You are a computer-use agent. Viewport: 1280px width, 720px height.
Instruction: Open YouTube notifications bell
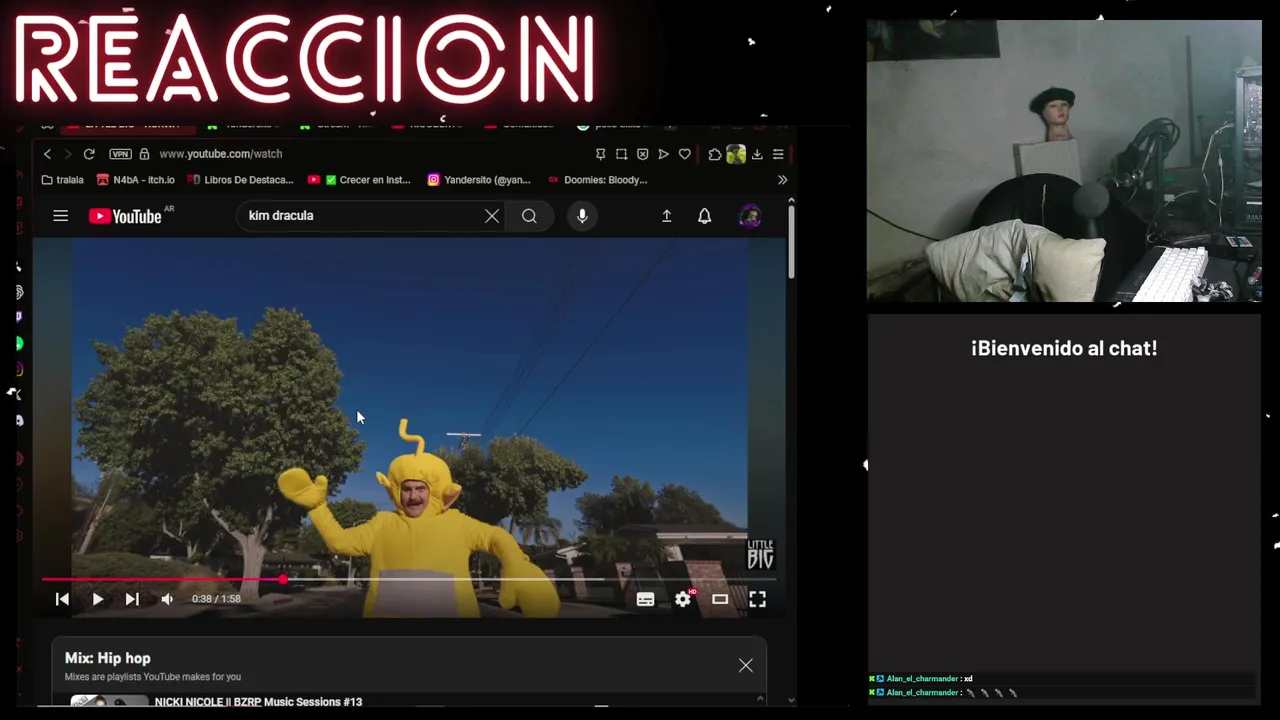tap(705, 216)
